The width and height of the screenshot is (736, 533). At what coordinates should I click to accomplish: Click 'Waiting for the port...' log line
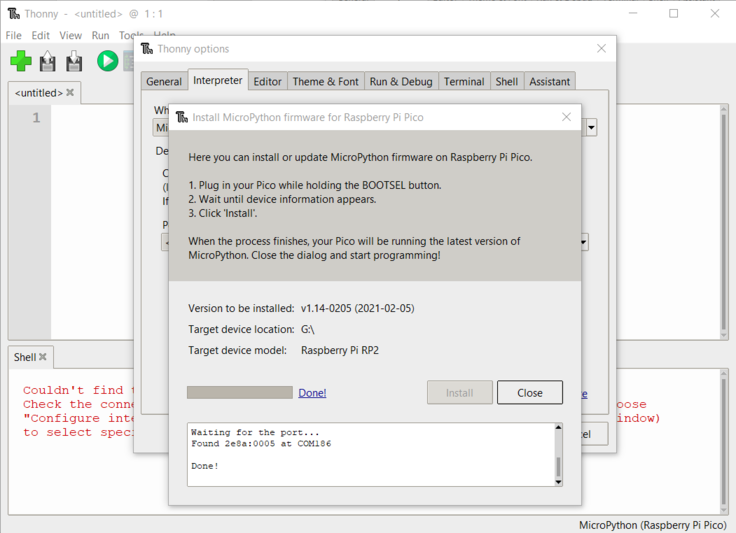pos(255,432)
